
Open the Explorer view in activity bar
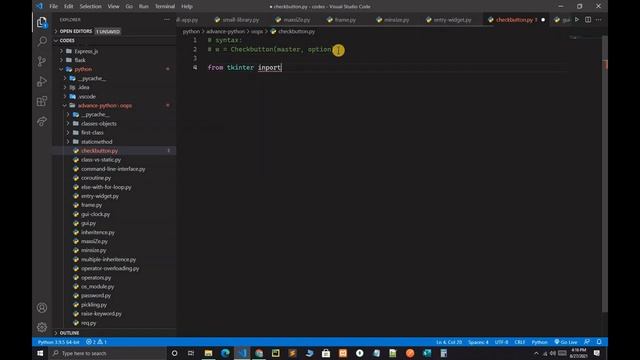pyautogui.click(x=42, y=22)
